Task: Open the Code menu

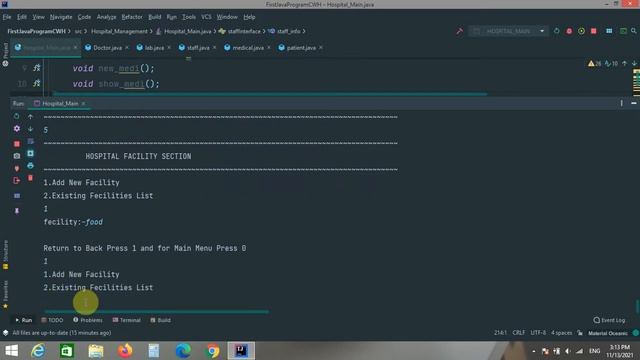Action: [x=84, y=17]
